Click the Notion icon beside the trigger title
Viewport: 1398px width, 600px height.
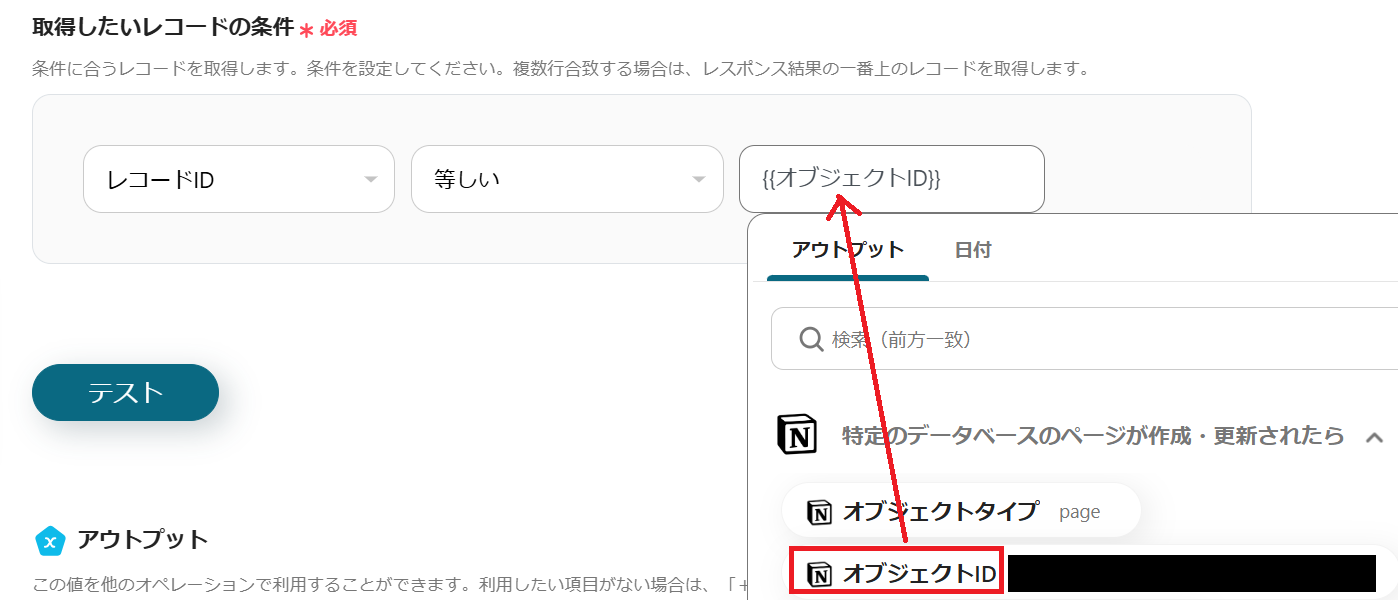pos(797,435)
